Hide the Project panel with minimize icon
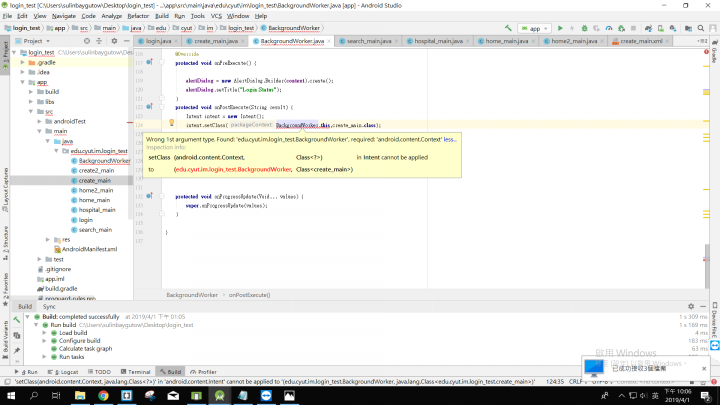 [x=127, y=41]
